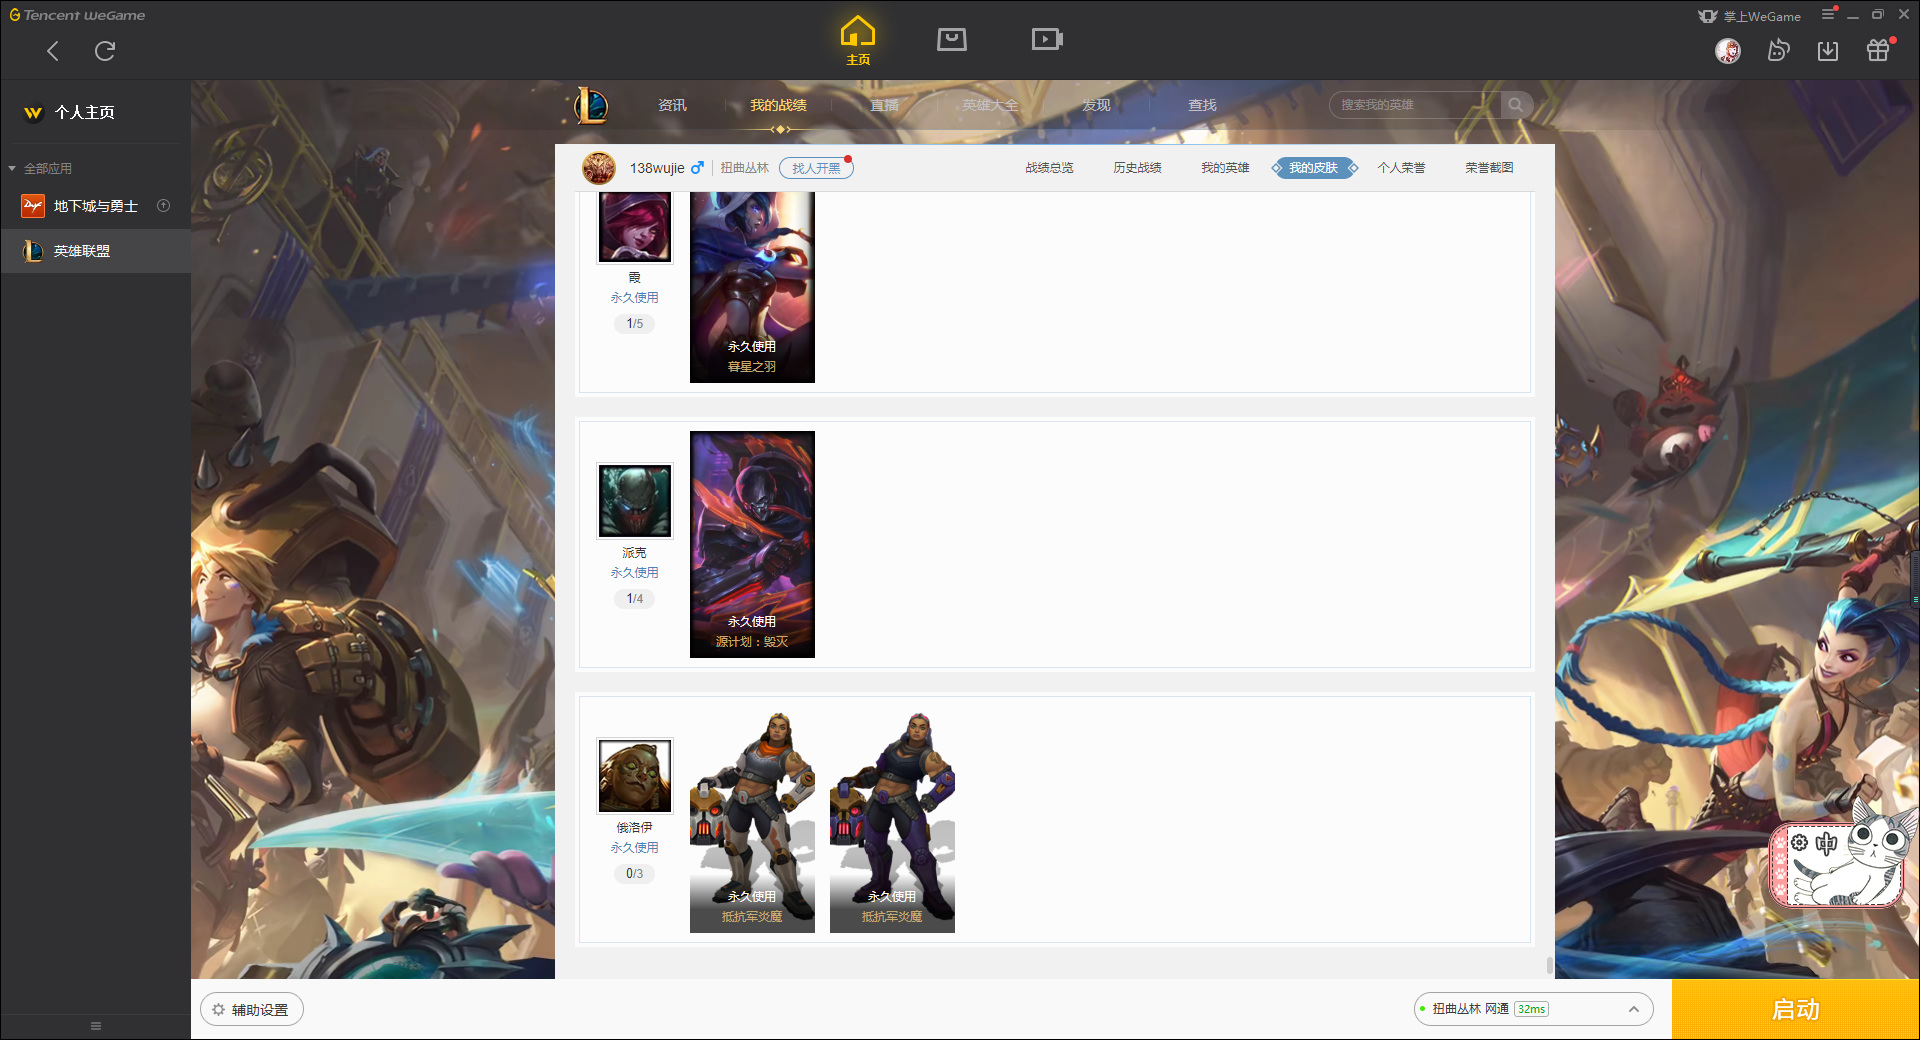Image resolution: width=1920 pixels, height=1040 pixels.
Task: Select 英雄联盟 in the app list
Action: click(95, 251)
